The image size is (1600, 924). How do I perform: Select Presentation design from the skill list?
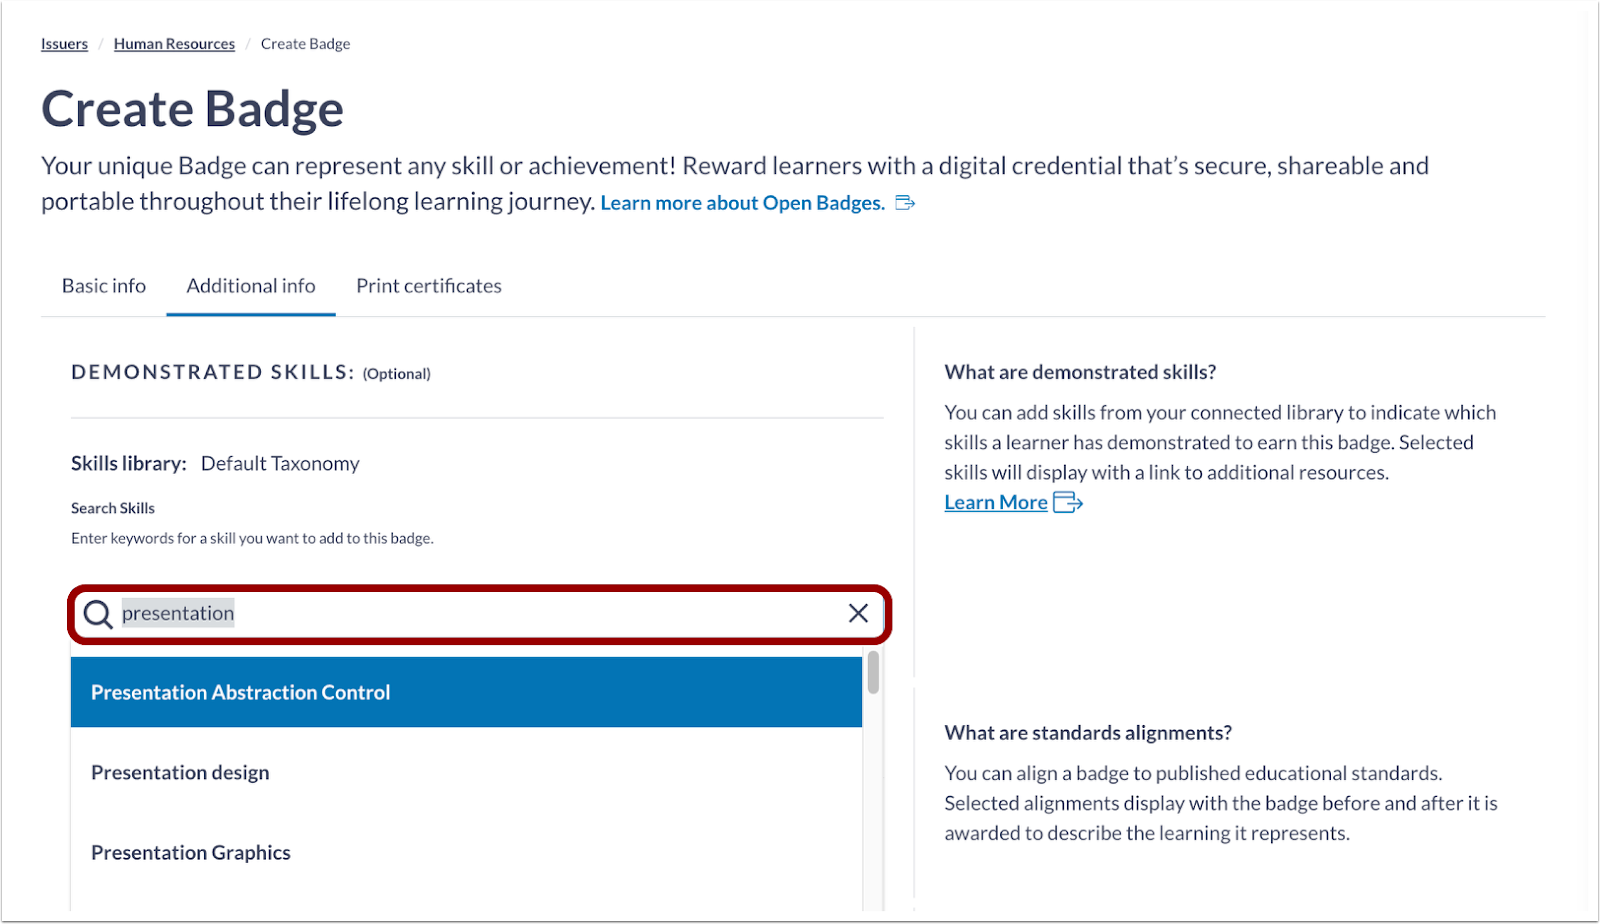tap(179, 771)
